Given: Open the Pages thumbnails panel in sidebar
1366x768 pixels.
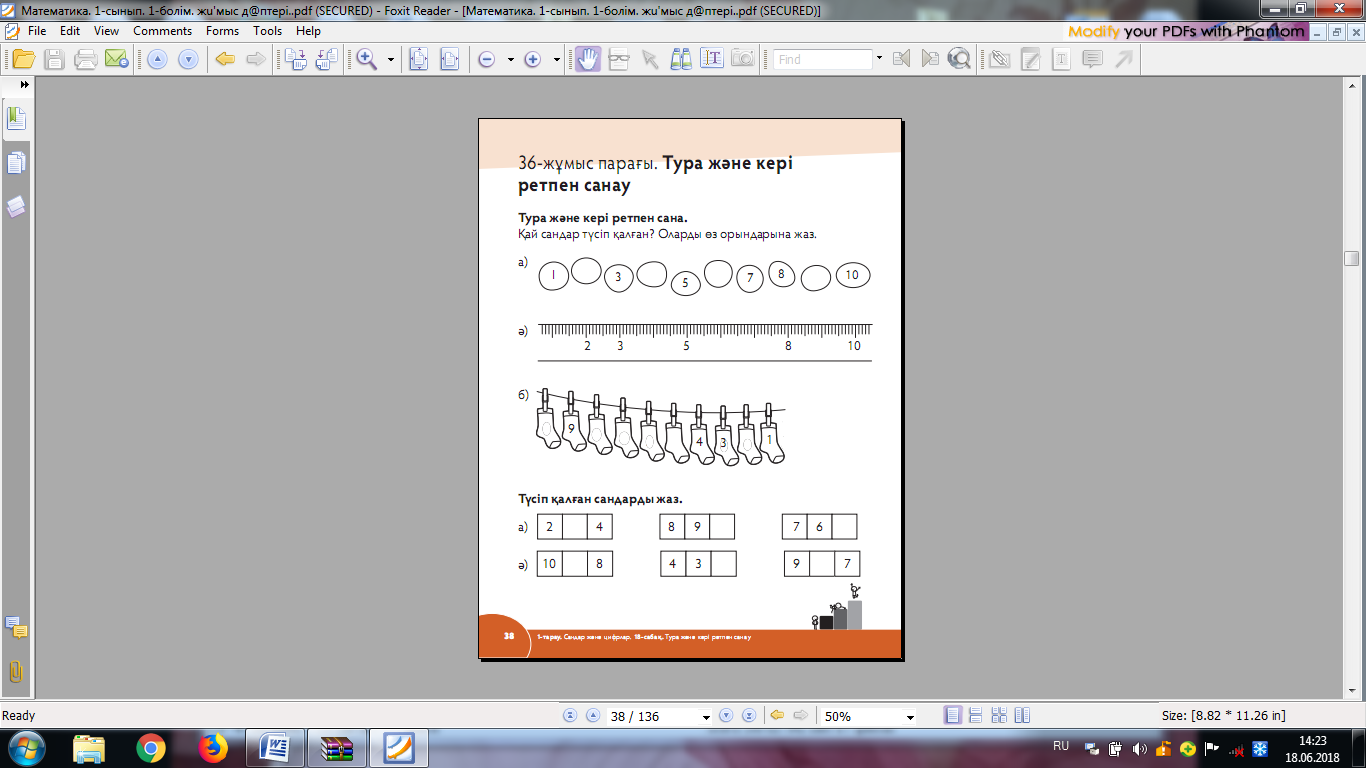Looking at the screenshot, I should 17,163.
